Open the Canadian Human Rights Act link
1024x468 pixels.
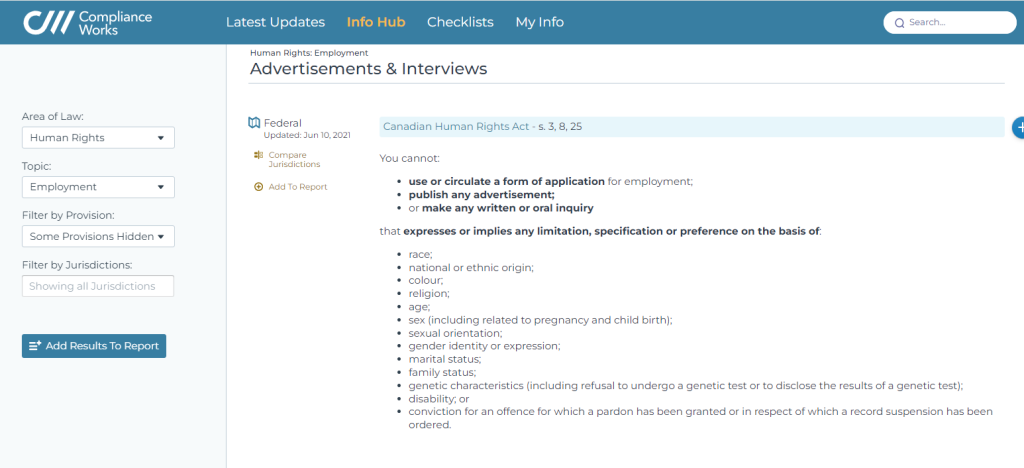456,127
